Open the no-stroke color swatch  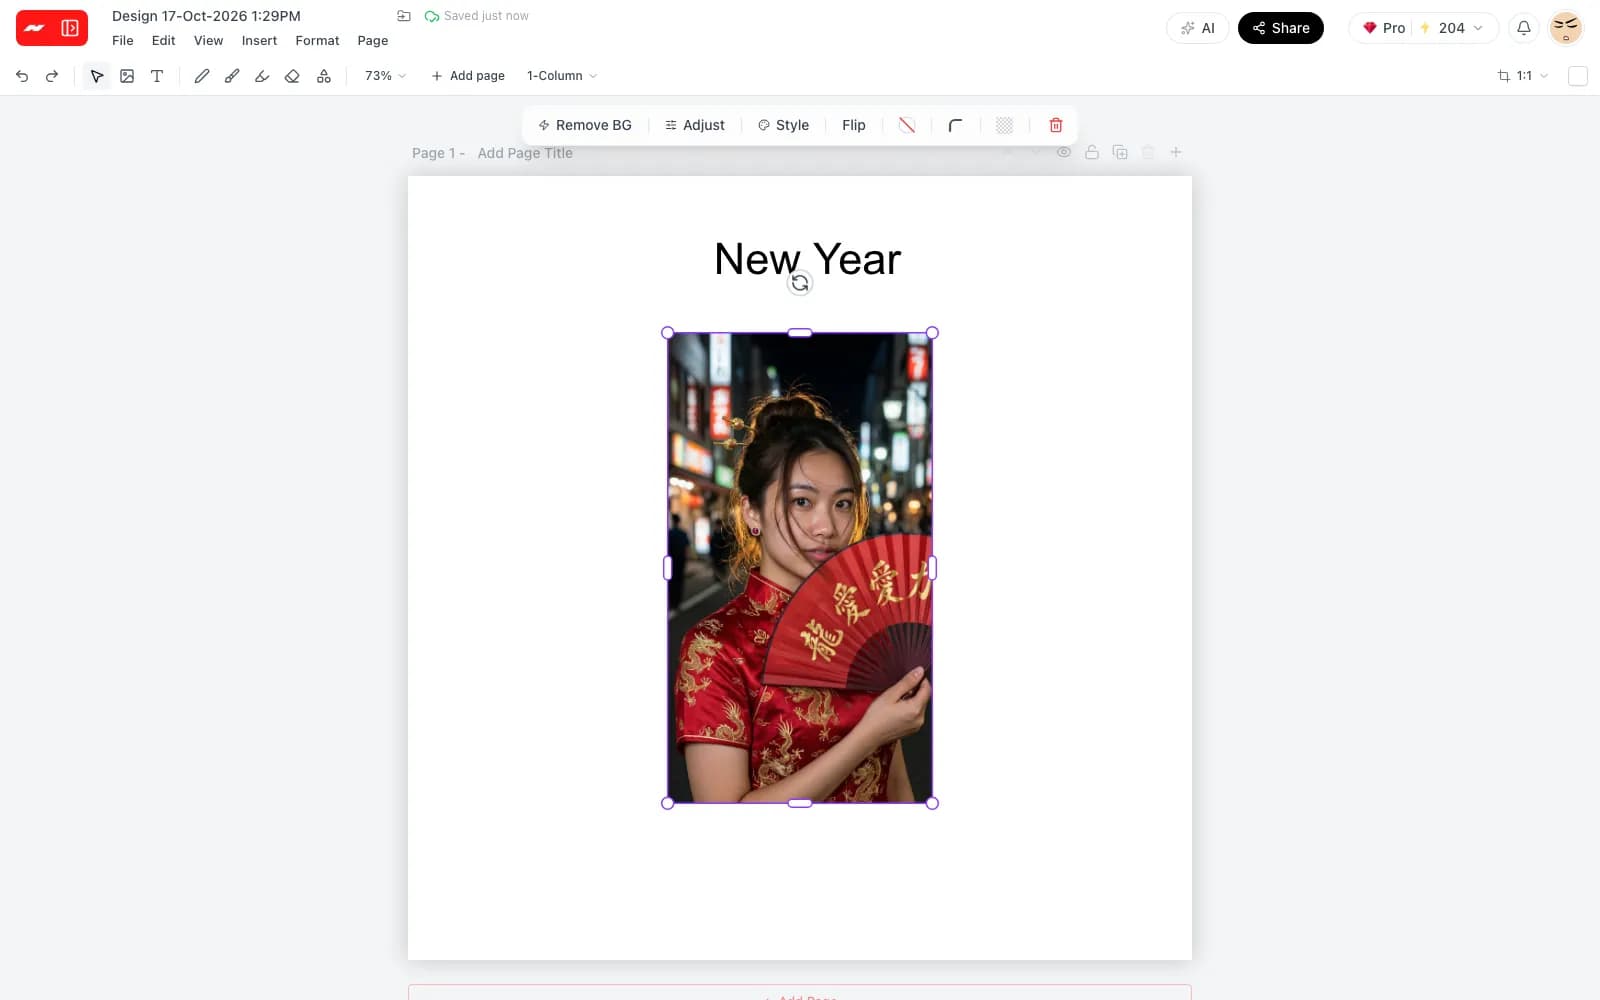pos(907,125)
